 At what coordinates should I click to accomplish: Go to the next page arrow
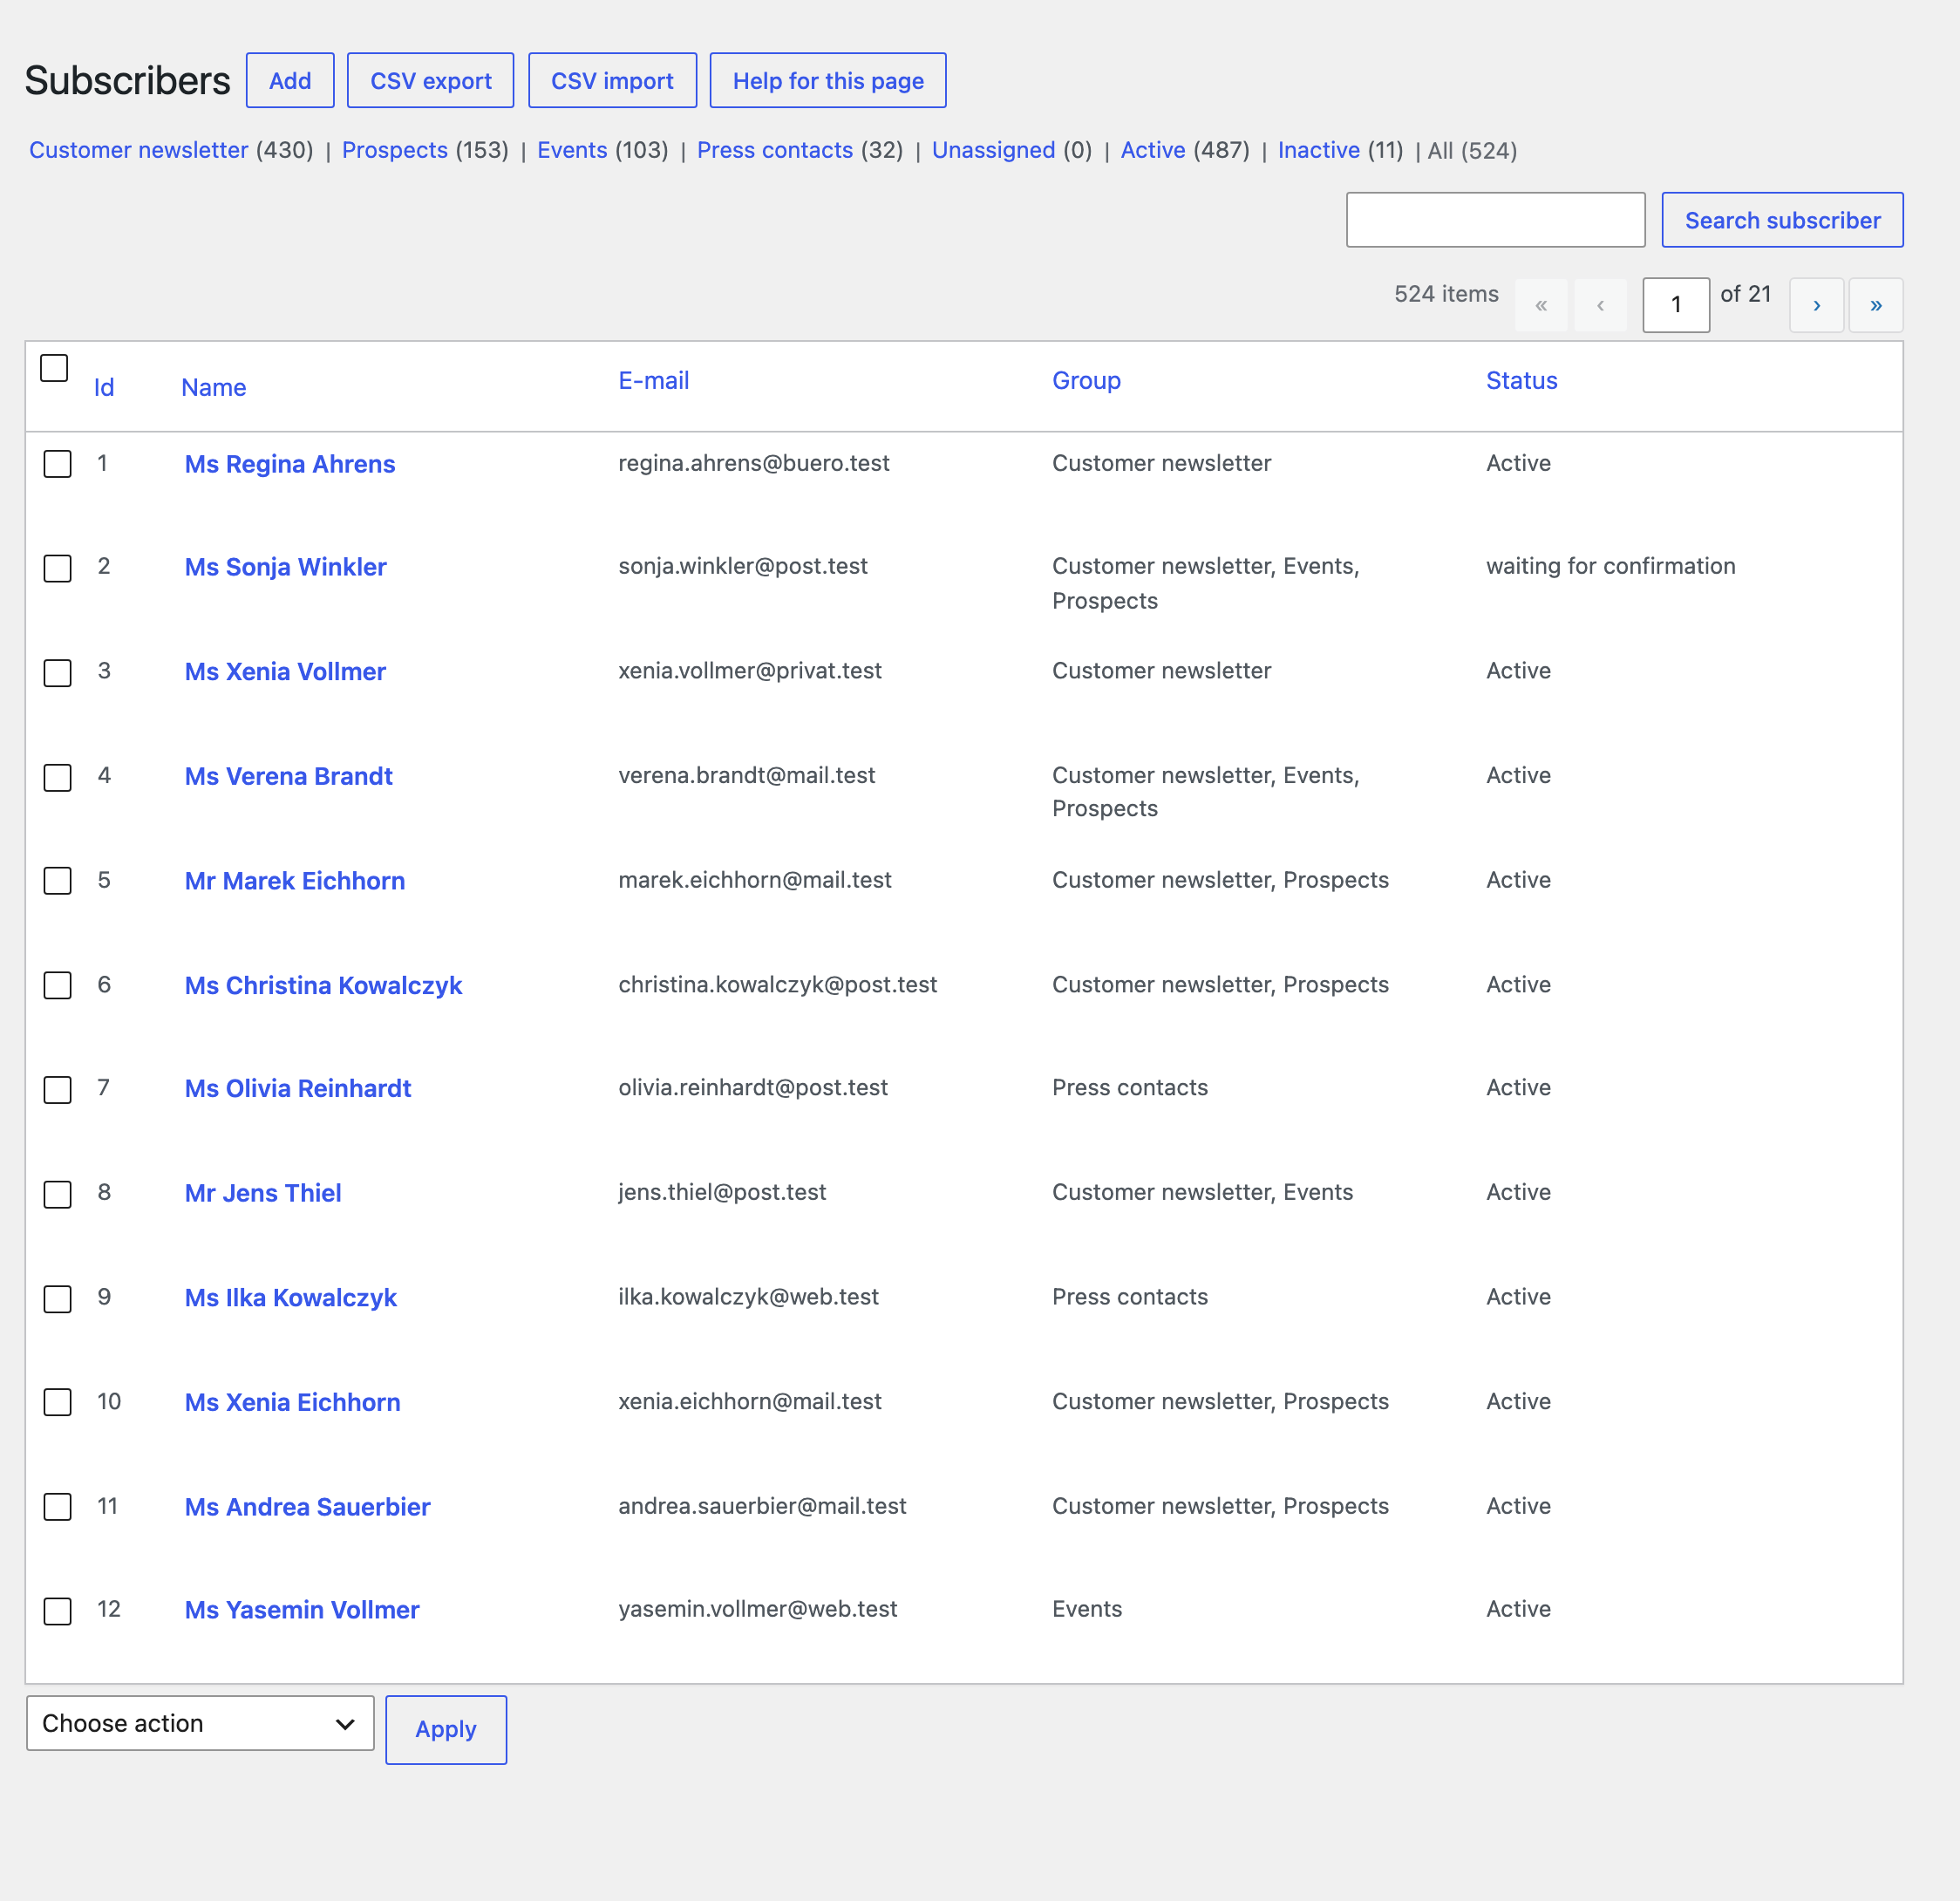1816,305
